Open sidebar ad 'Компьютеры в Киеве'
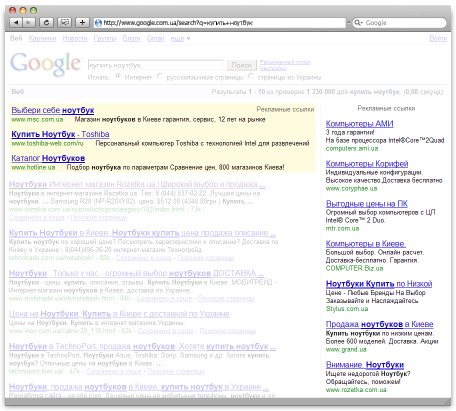The height and width of the screenshot is (411, 456). point(366,243)
